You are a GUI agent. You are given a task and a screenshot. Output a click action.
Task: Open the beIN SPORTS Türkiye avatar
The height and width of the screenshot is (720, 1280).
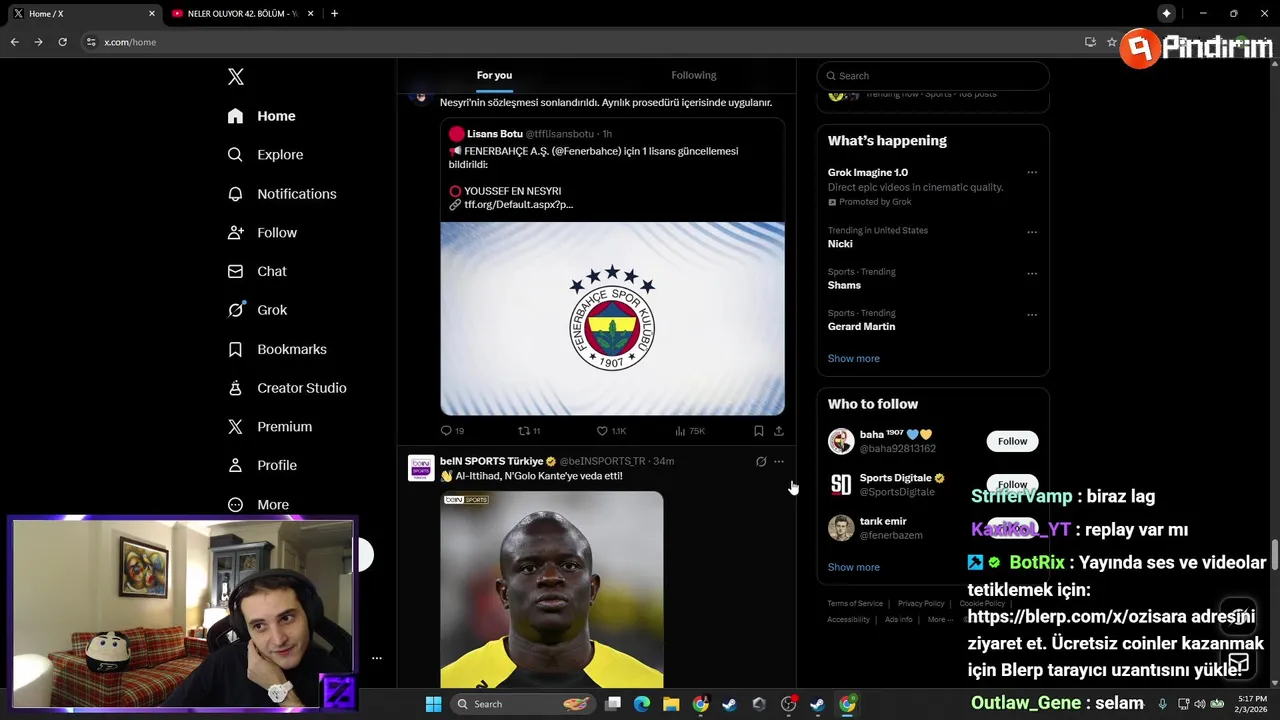[x=421, y=468]
